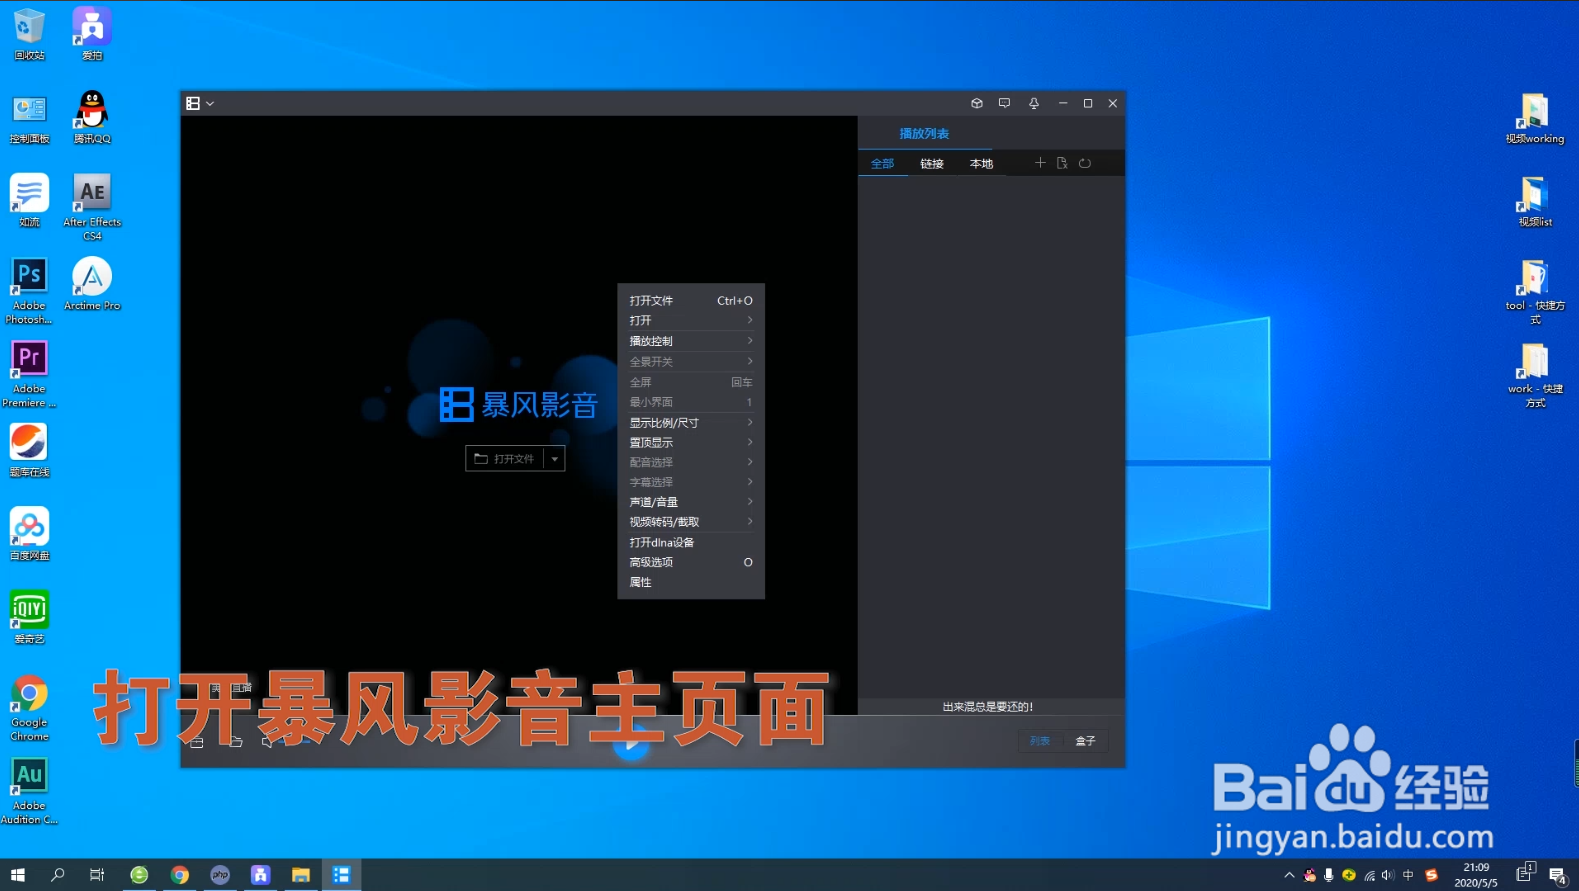
Task: Open File Explorer from the taskbar
Action: [x=300, y=875]
